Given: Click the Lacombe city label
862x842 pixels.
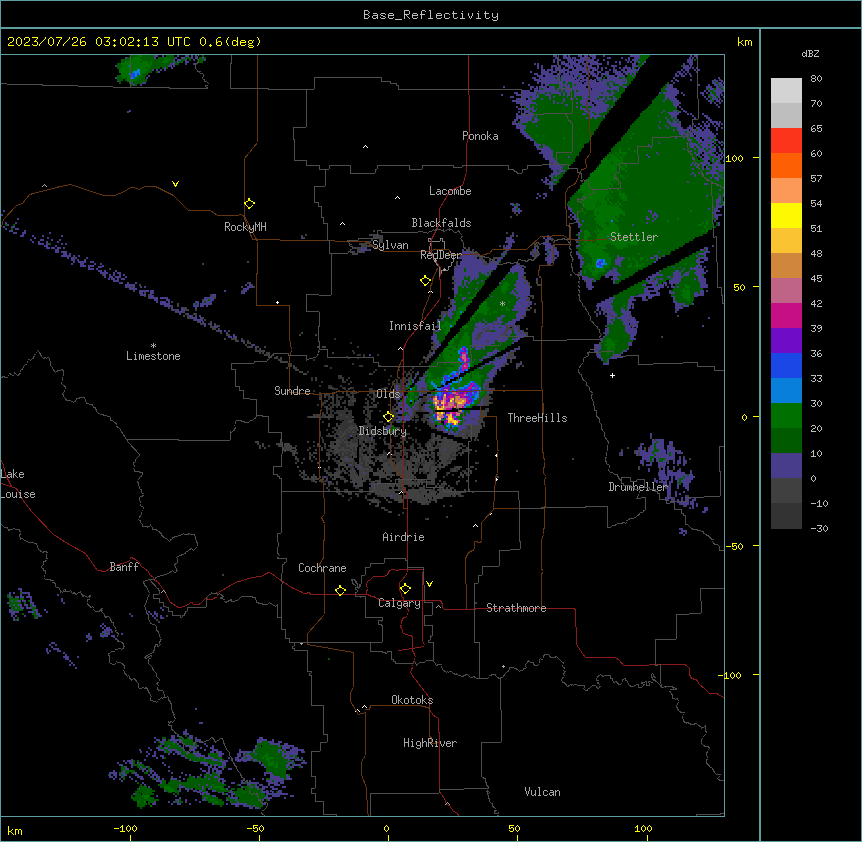Looking at the screenshot, I should click(450, 191).
